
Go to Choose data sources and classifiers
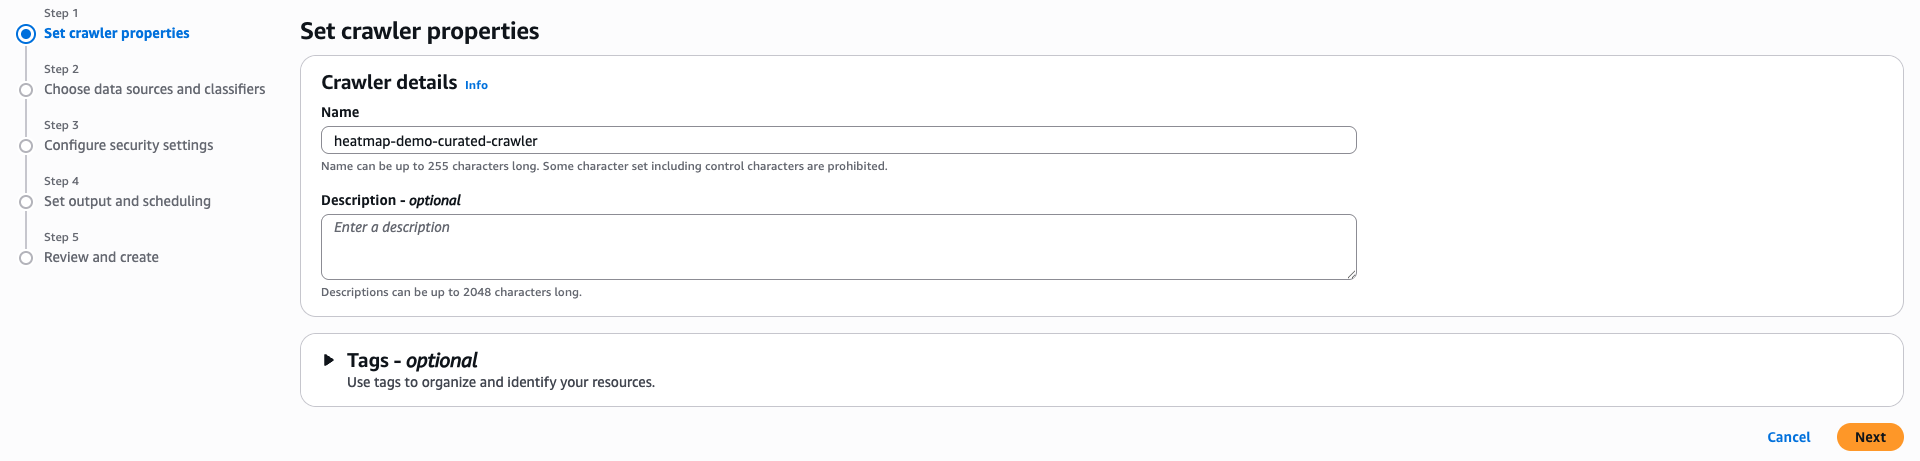click(x=154, y=89)
